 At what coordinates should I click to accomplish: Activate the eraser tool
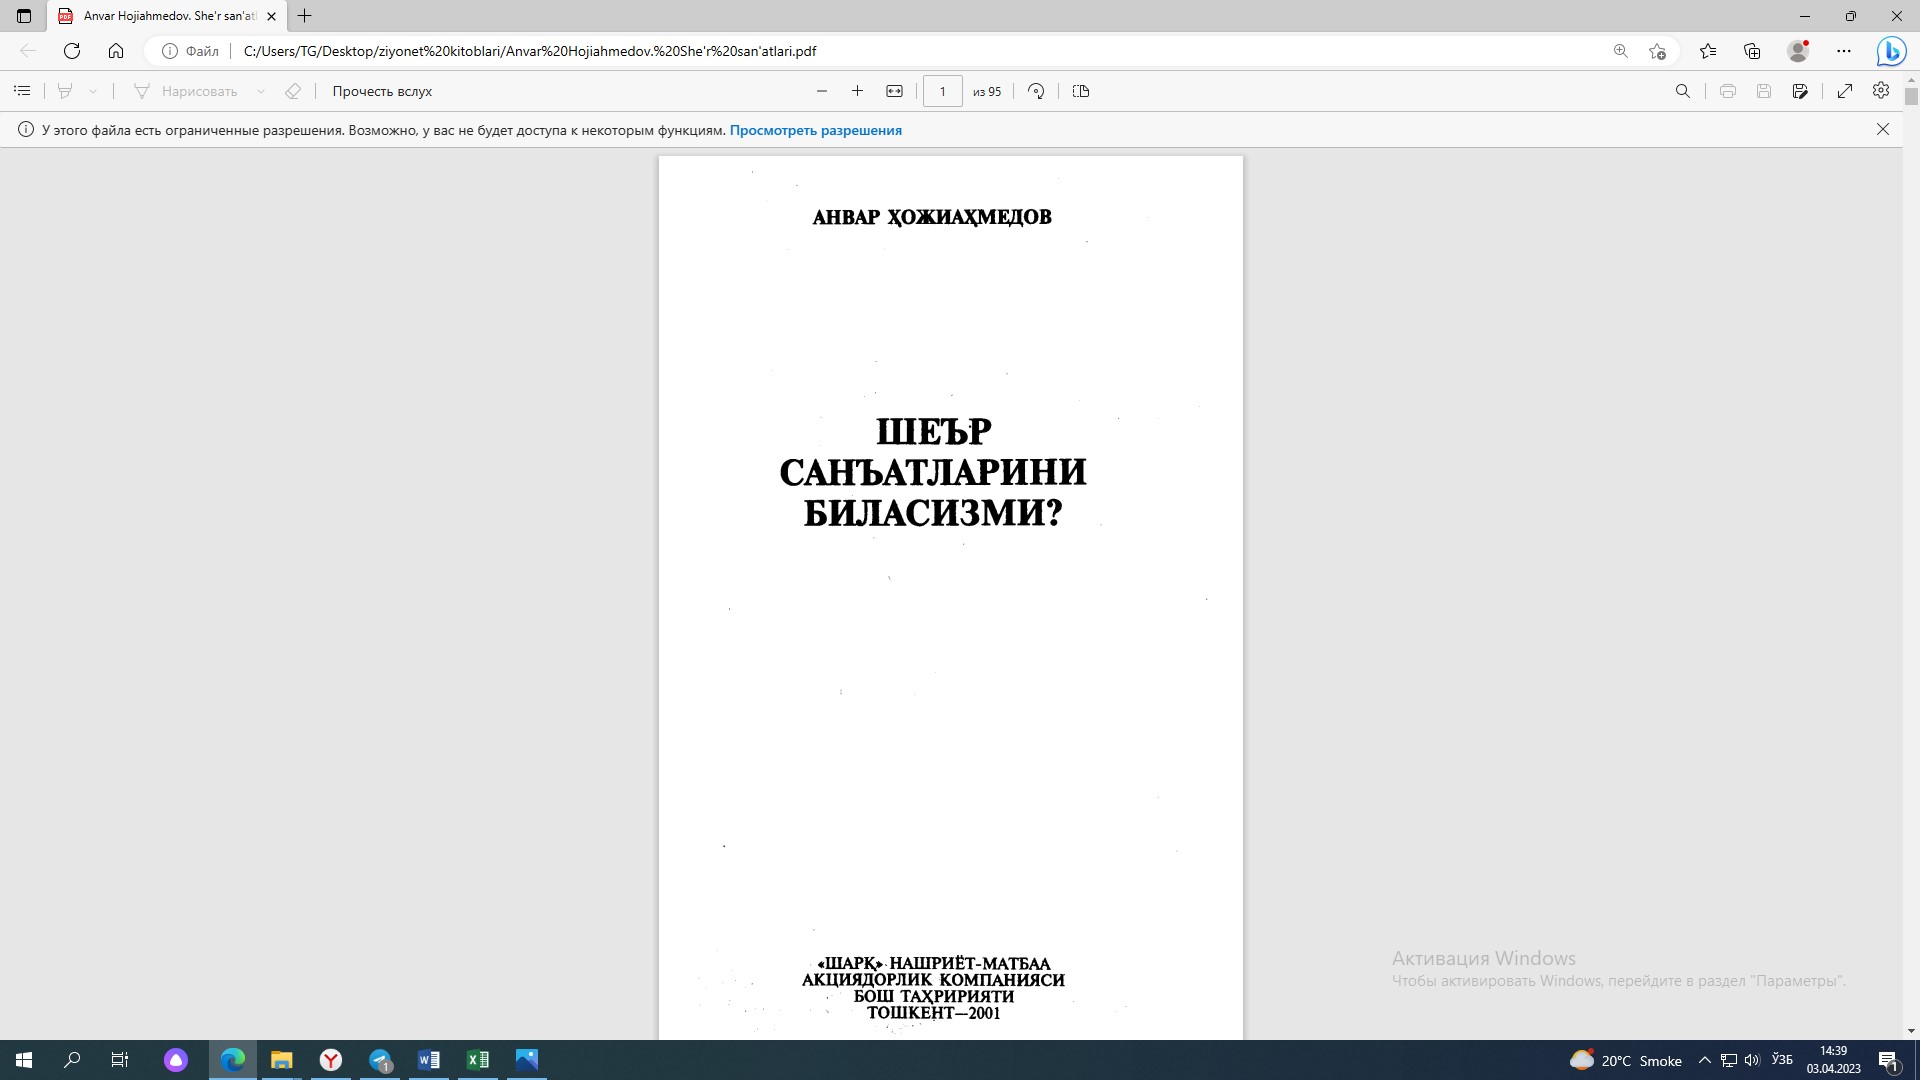[293, 91]
